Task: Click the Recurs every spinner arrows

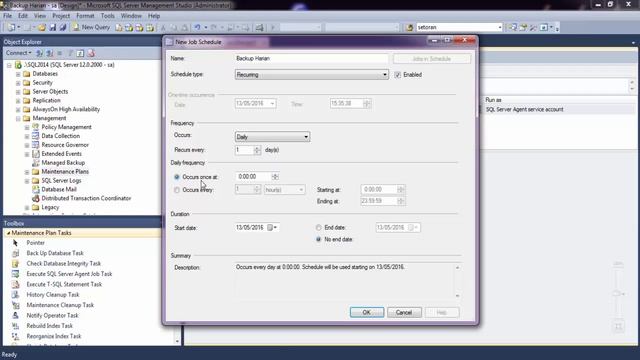Action: tap(257, 150)
